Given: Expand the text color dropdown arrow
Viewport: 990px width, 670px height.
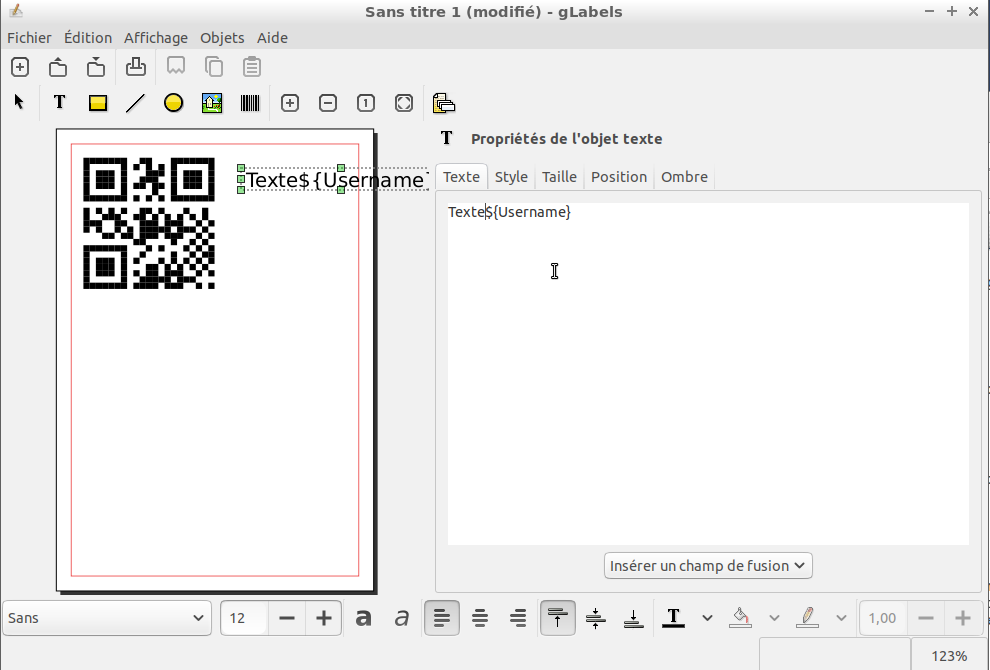Looking at the screenshot, I should click(x=707, y=618).
